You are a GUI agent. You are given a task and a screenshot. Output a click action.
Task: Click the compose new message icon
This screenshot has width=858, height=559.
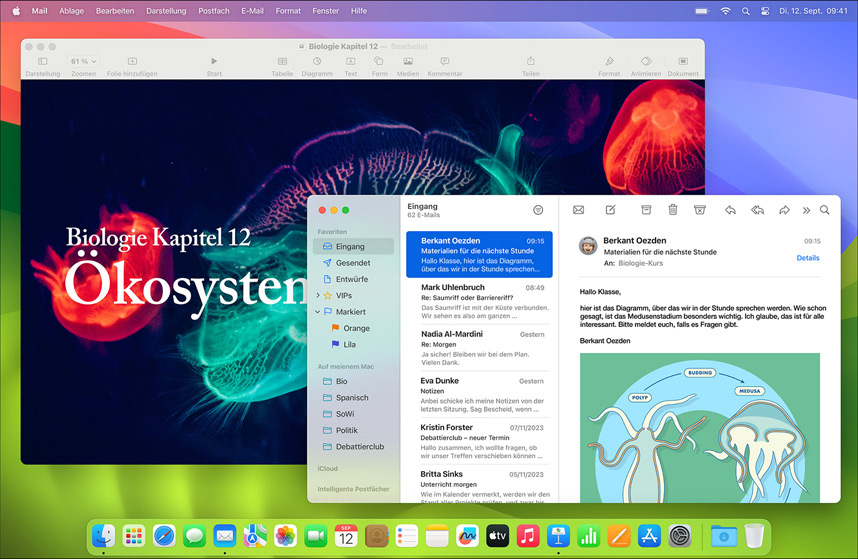click(x=610, y=210)
